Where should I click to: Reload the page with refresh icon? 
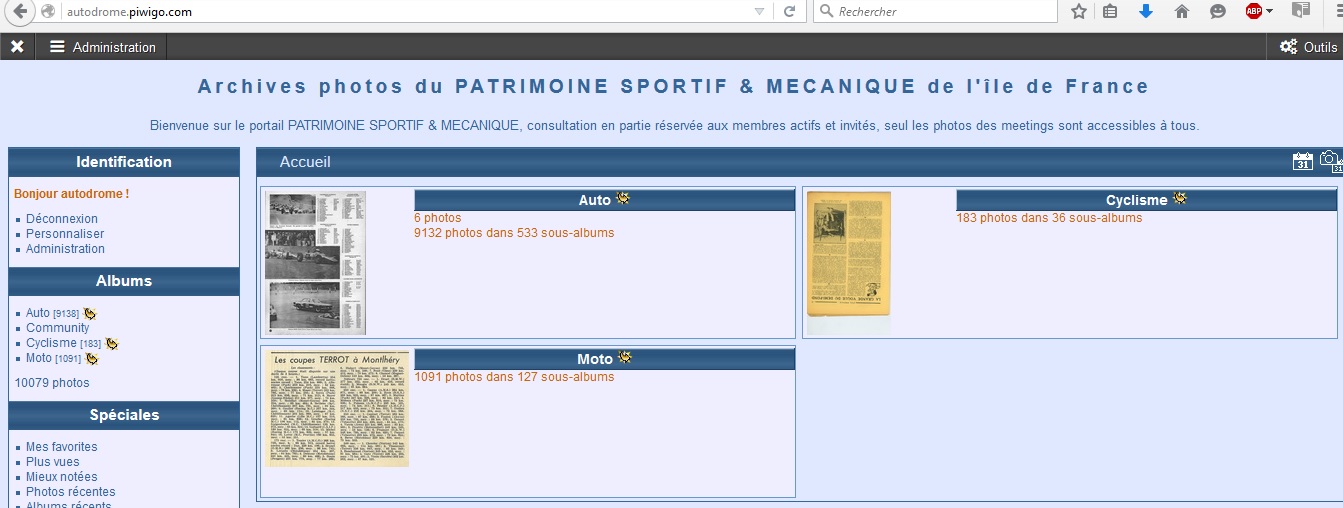[x=789, y=12]
